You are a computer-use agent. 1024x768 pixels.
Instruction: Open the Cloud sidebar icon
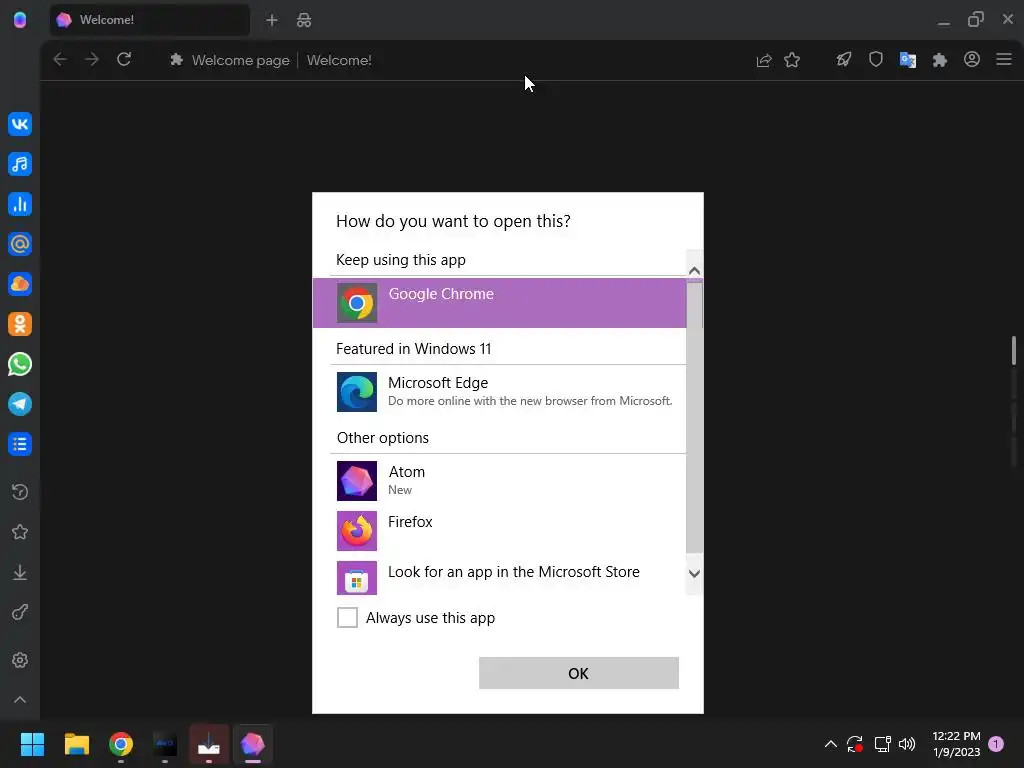coord(20,284)
